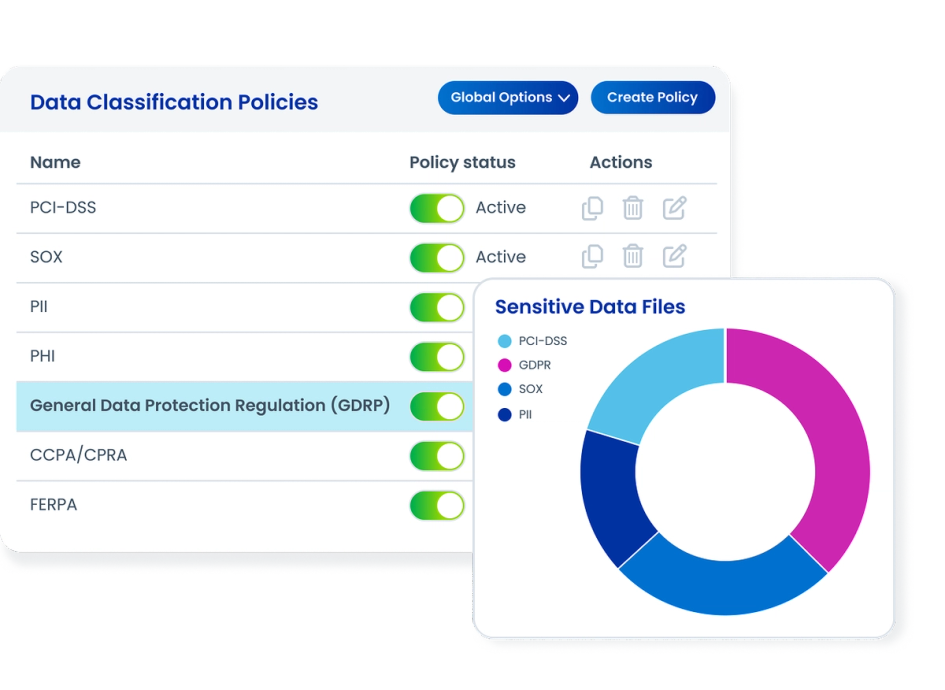
Task: Click the SOX policy name
Action: point(46,257)
